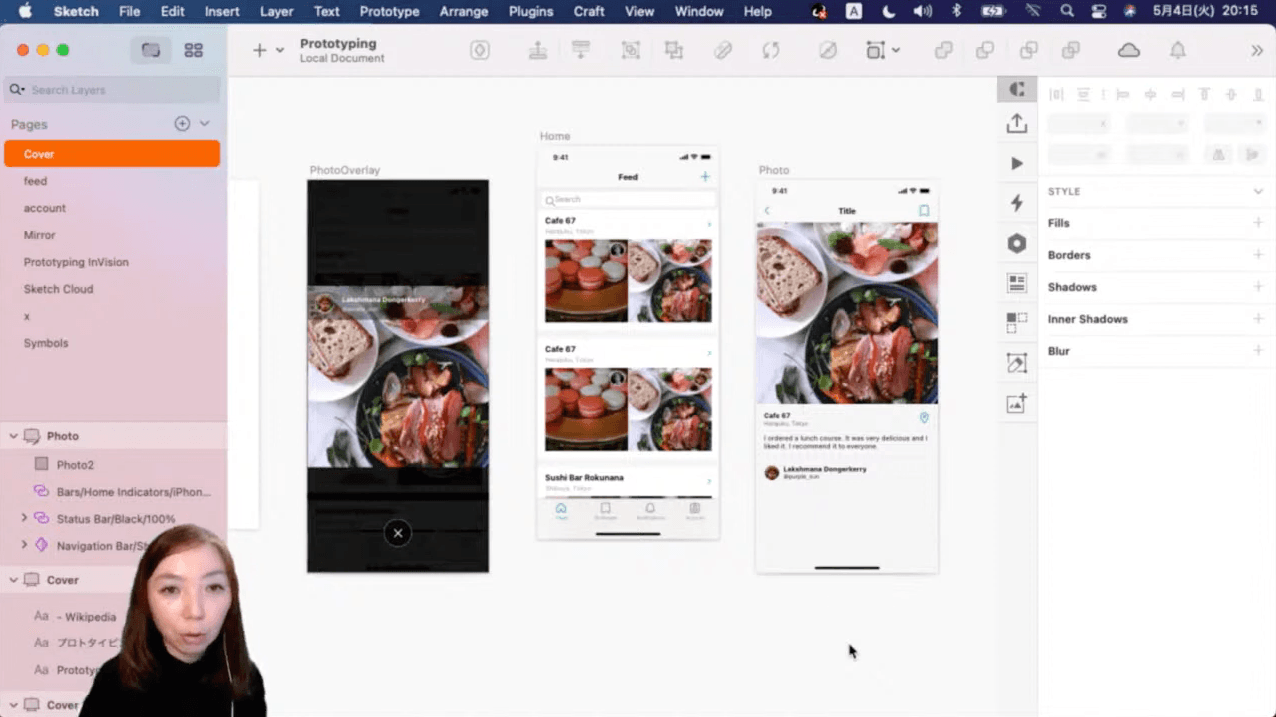Click the Scale toolbar icon
Image resolution: width=1276 pixels, height=717 pixels.
[876, 50]
